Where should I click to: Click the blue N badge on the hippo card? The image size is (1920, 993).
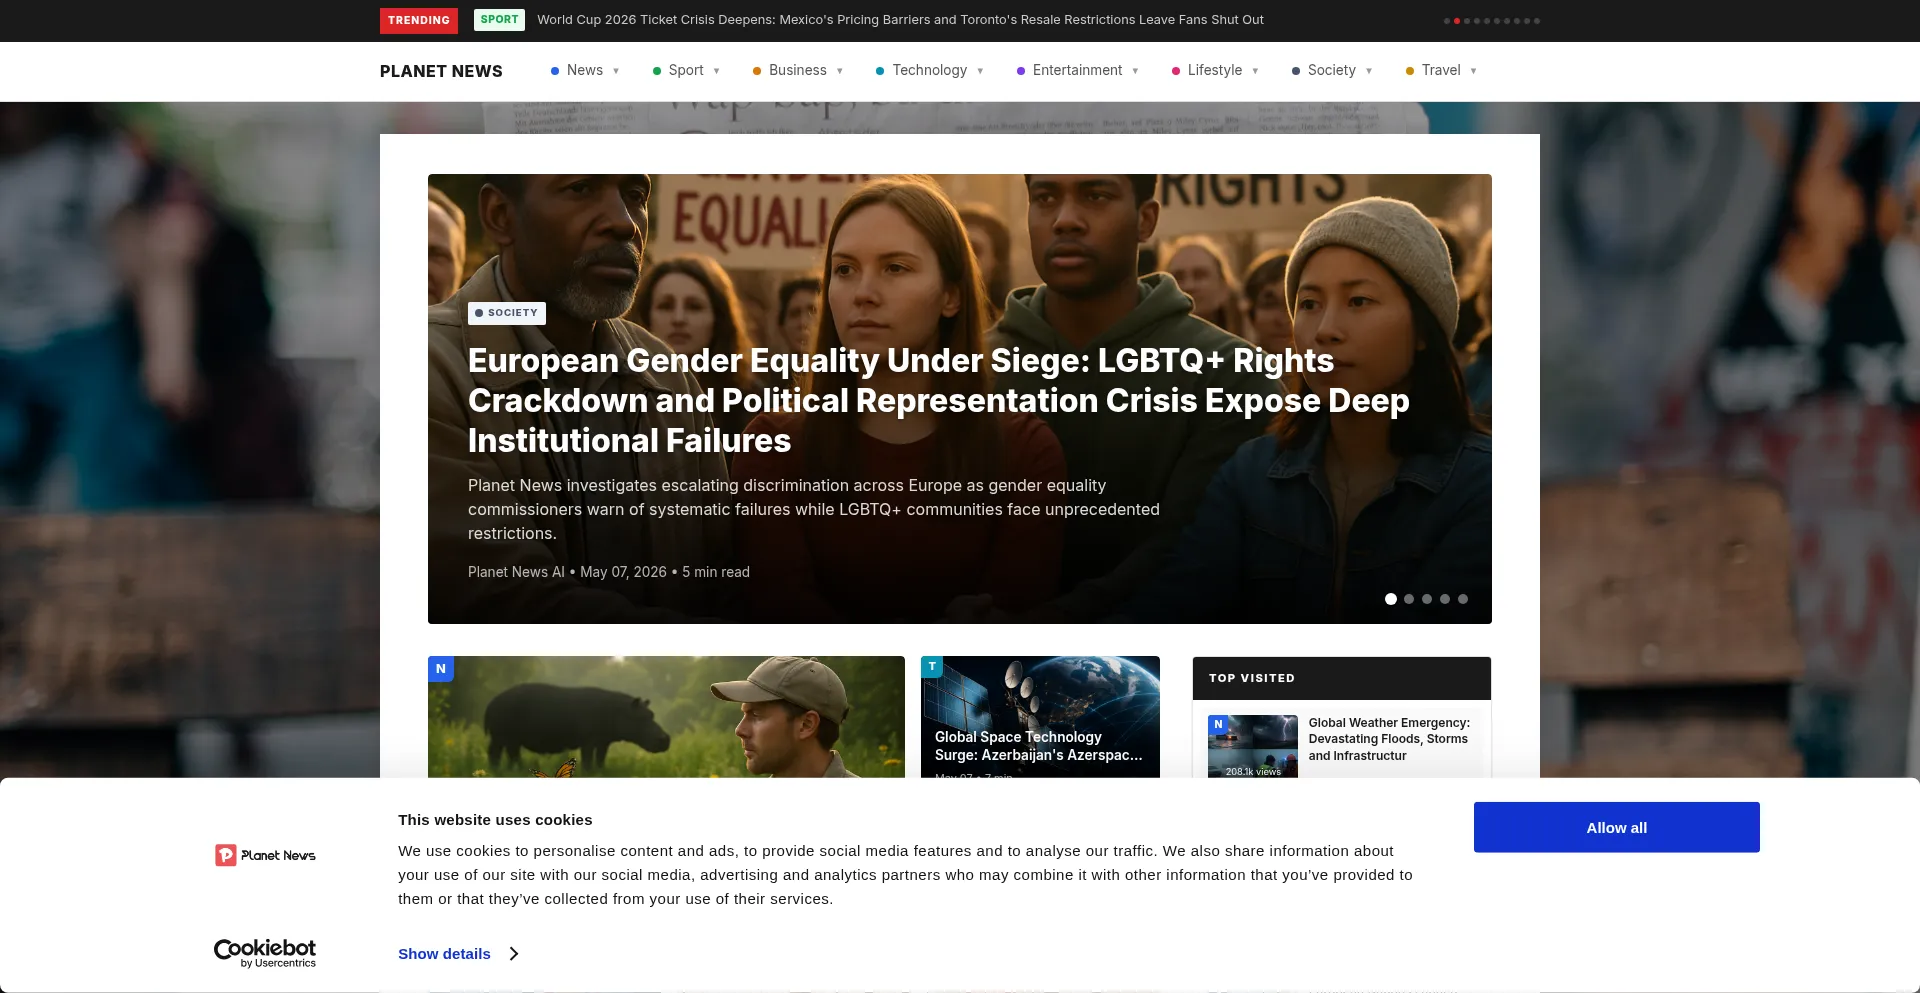441,669
